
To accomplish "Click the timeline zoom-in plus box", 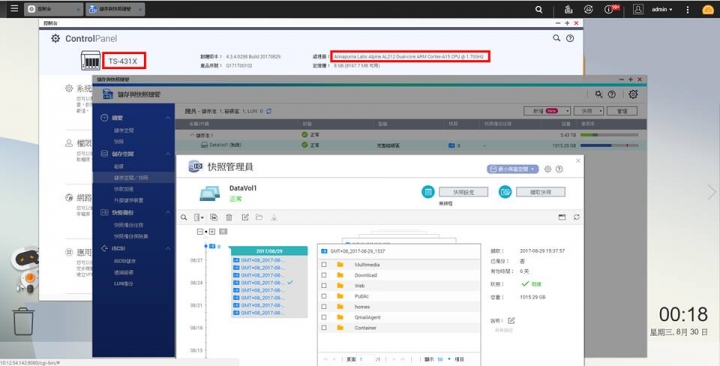I will [x=212, y=232].
